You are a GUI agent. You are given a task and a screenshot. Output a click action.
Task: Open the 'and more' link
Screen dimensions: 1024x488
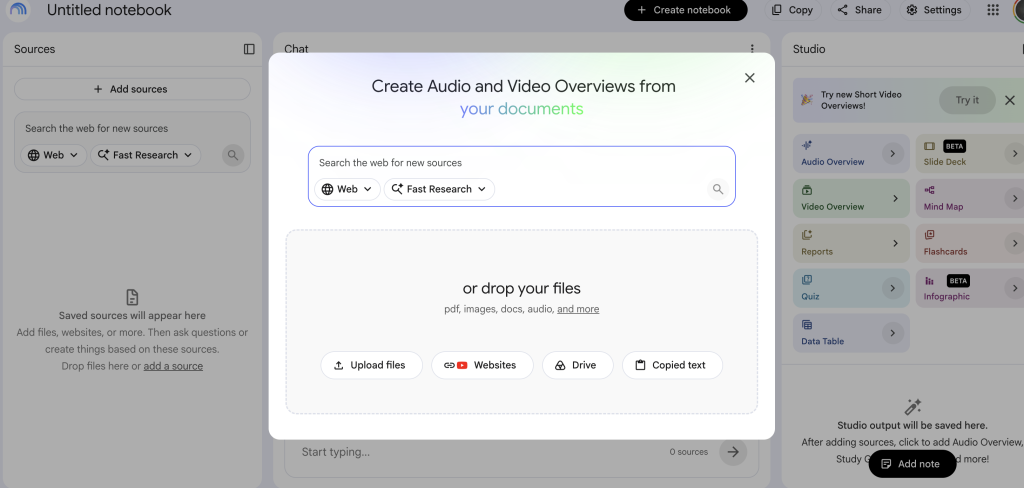coord(578,309)
